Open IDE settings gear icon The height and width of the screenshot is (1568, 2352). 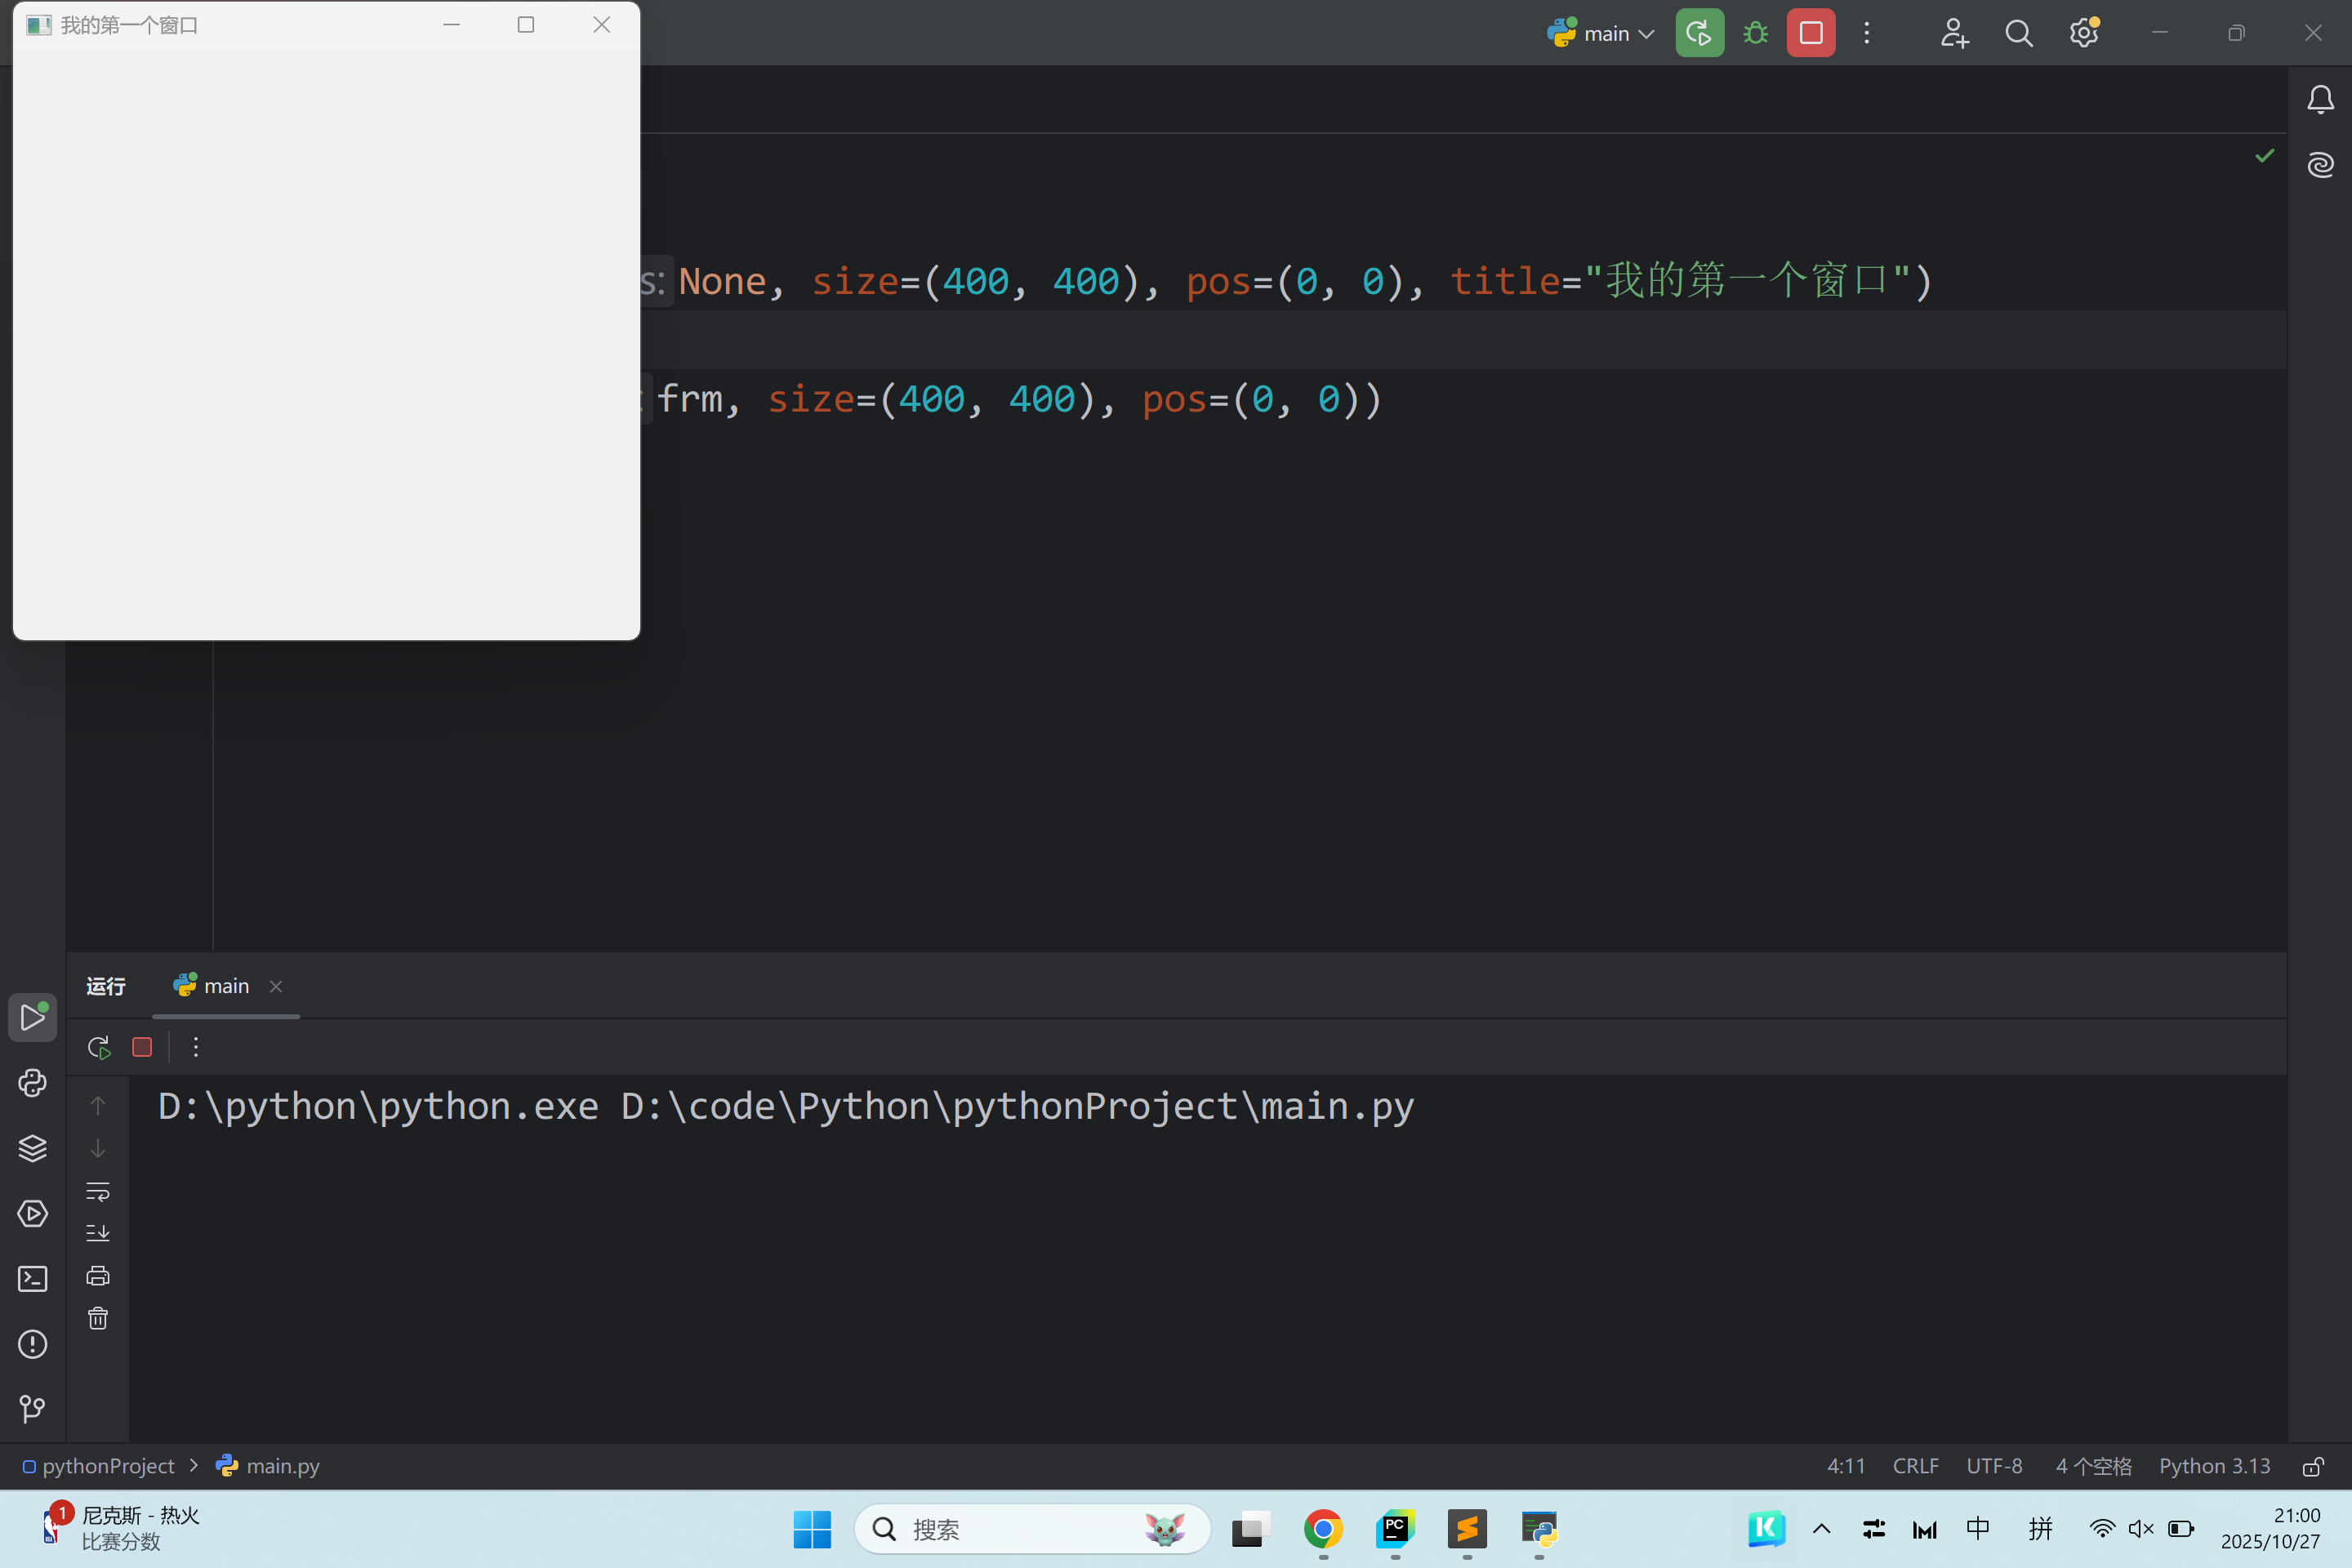pyautogui.click(x=2083, y=33)
